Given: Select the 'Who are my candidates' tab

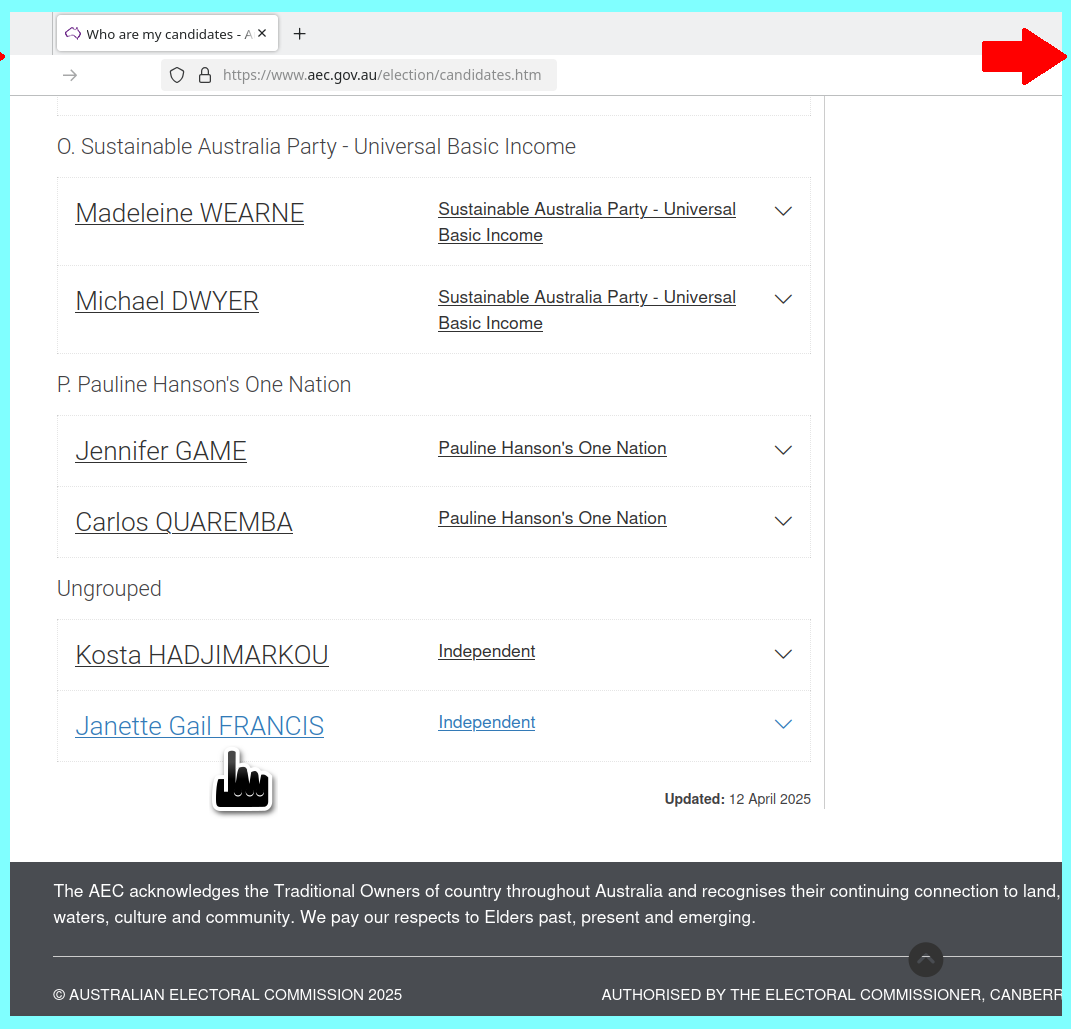Looking at the screenshot, I should coord(160,34).
